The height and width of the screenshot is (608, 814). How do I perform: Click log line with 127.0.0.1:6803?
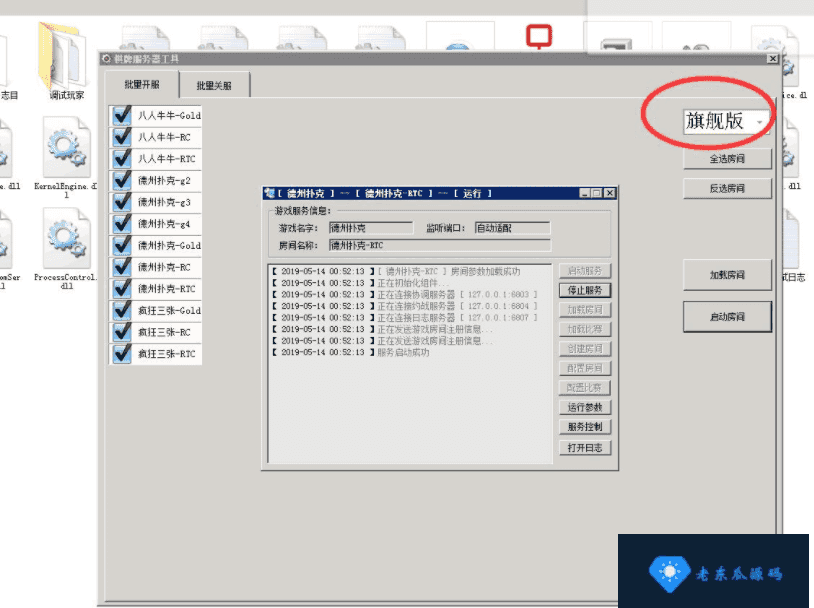coord(405,294)
